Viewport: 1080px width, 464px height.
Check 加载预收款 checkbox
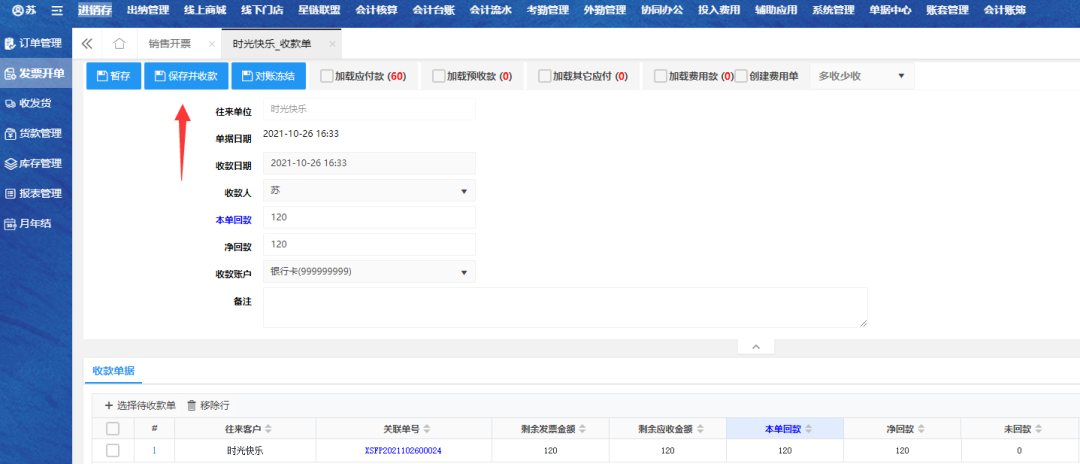(439, 76)
